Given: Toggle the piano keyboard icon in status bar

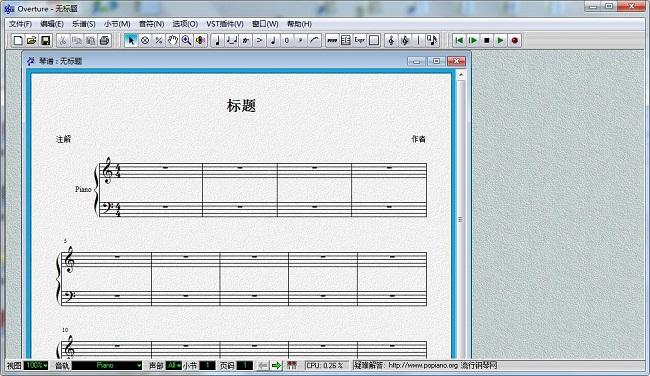Looking at the screenshot, I should click(292, 365).
